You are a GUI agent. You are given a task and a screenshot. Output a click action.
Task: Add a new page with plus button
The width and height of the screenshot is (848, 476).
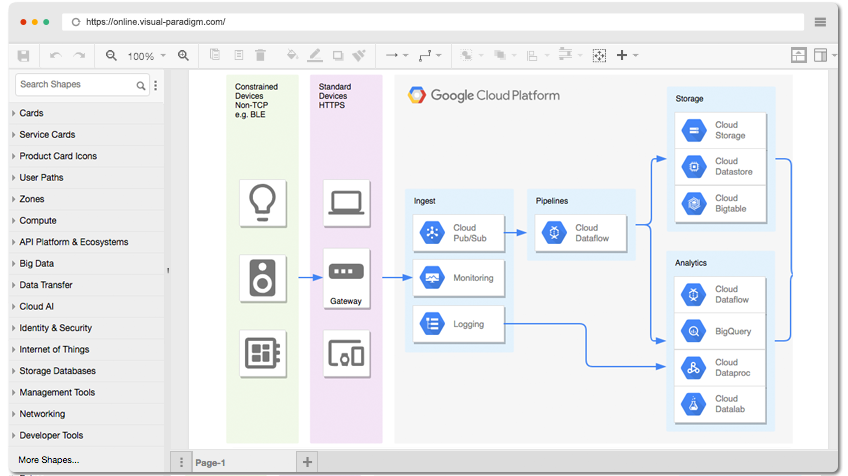click(x=307, y=462)
